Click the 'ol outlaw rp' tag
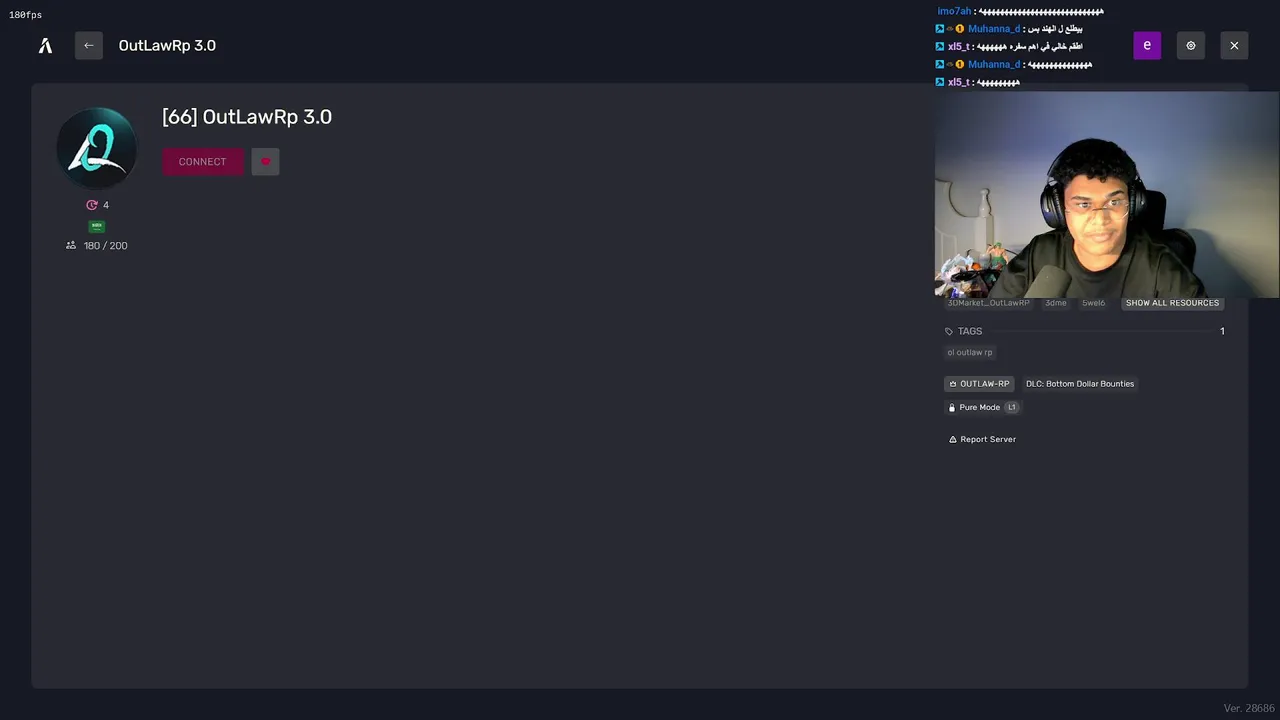 [970, 352]
